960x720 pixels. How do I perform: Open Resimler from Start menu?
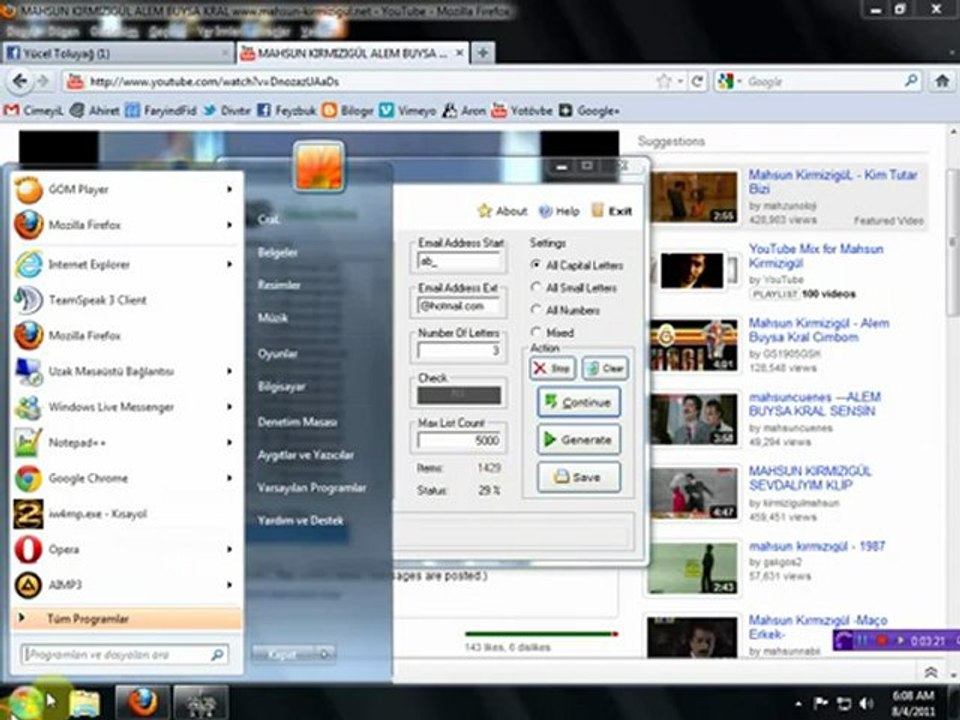tap(279, 285)
